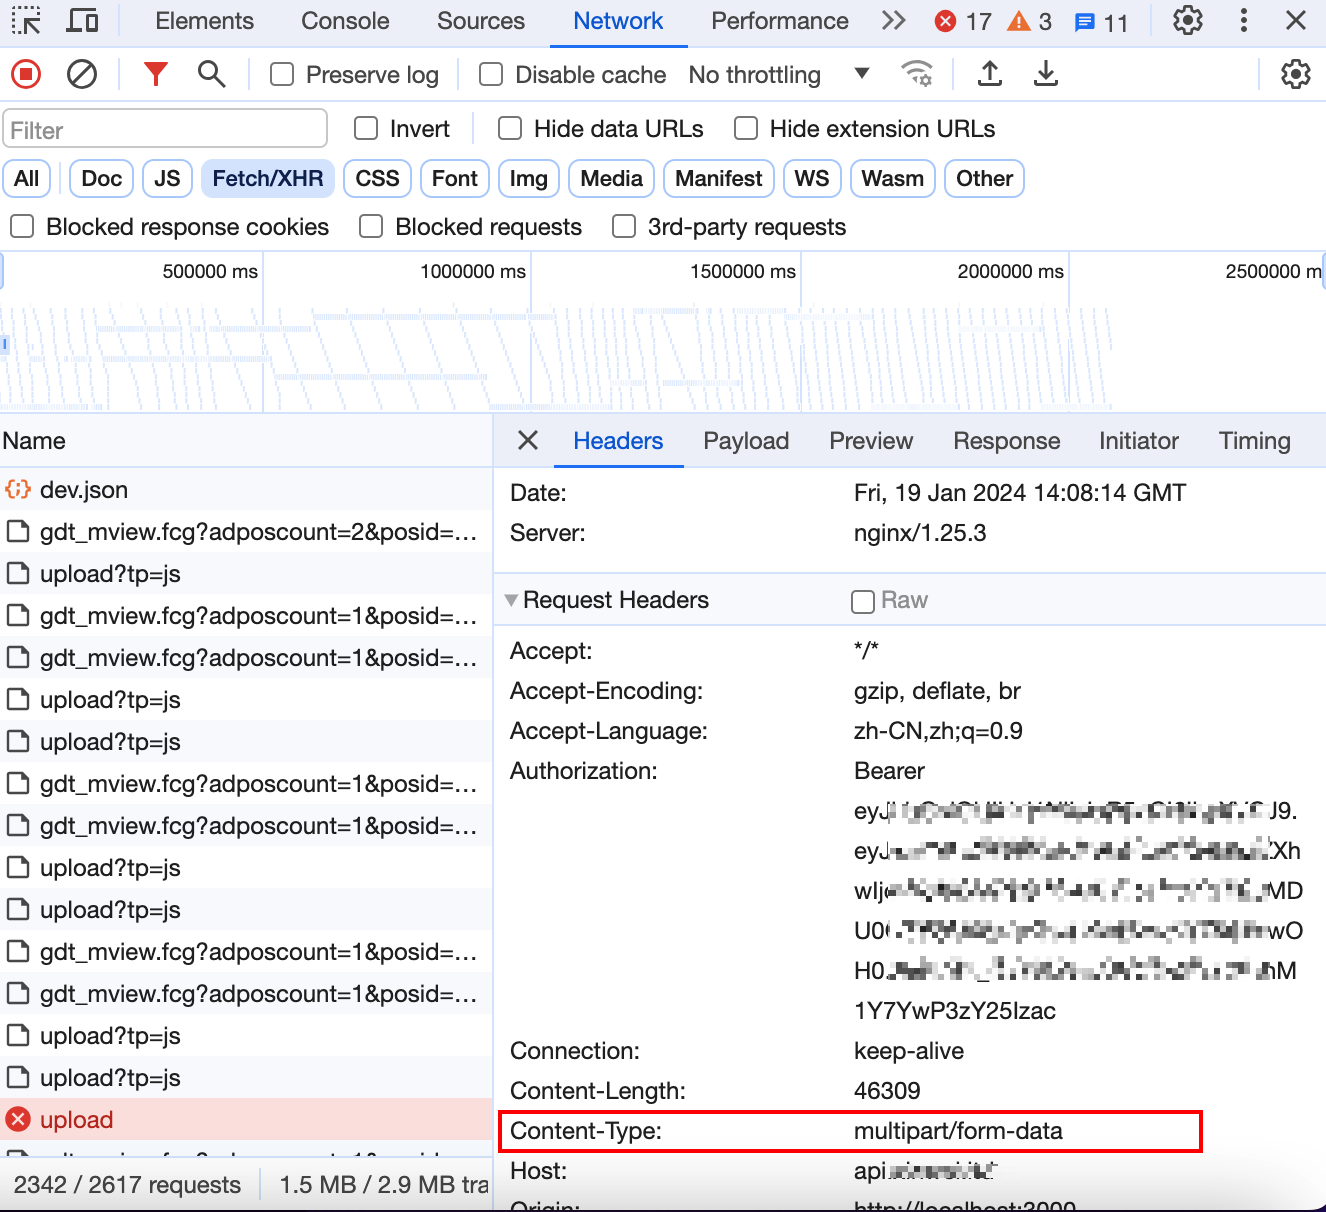Viewport: 1326px width, 1212px height.
Task: Open network conditions Wi-Fi icon
Action: [x=916, y=74]
